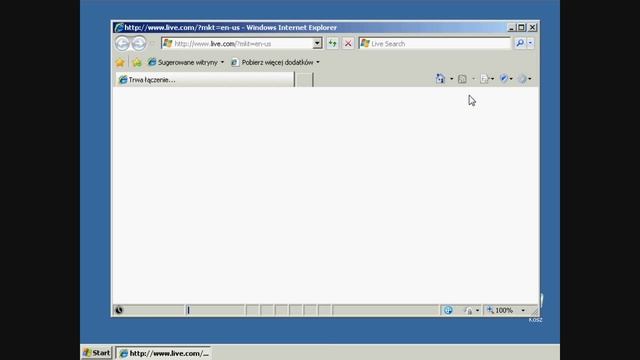Click the Internet security zone icon
This screenshot has width=640, height=360.
pyautogui.click(x=448, y=311)
